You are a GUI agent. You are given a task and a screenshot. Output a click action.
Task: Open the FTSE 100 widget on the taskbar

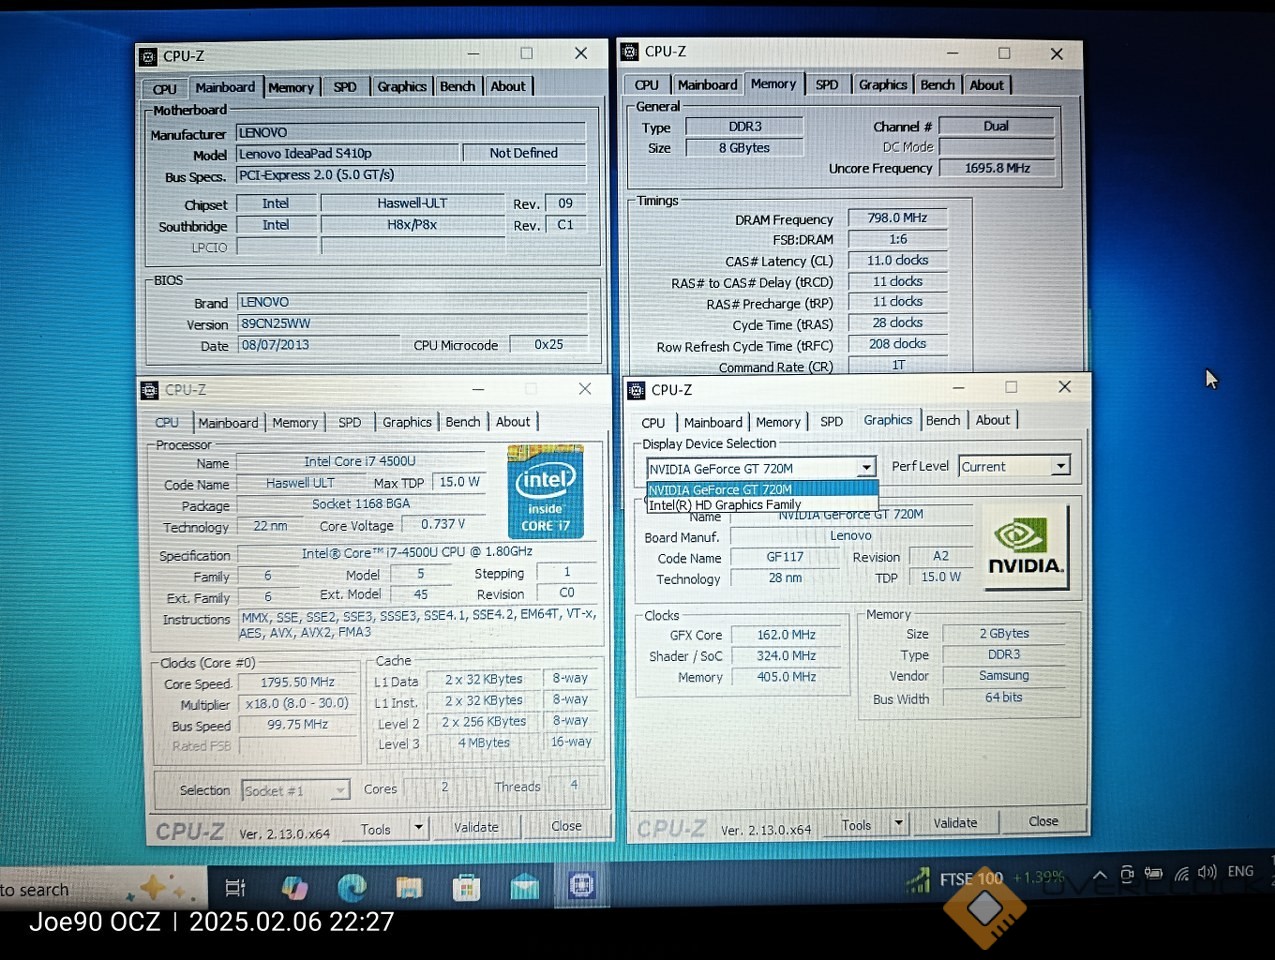click(985, 879)
